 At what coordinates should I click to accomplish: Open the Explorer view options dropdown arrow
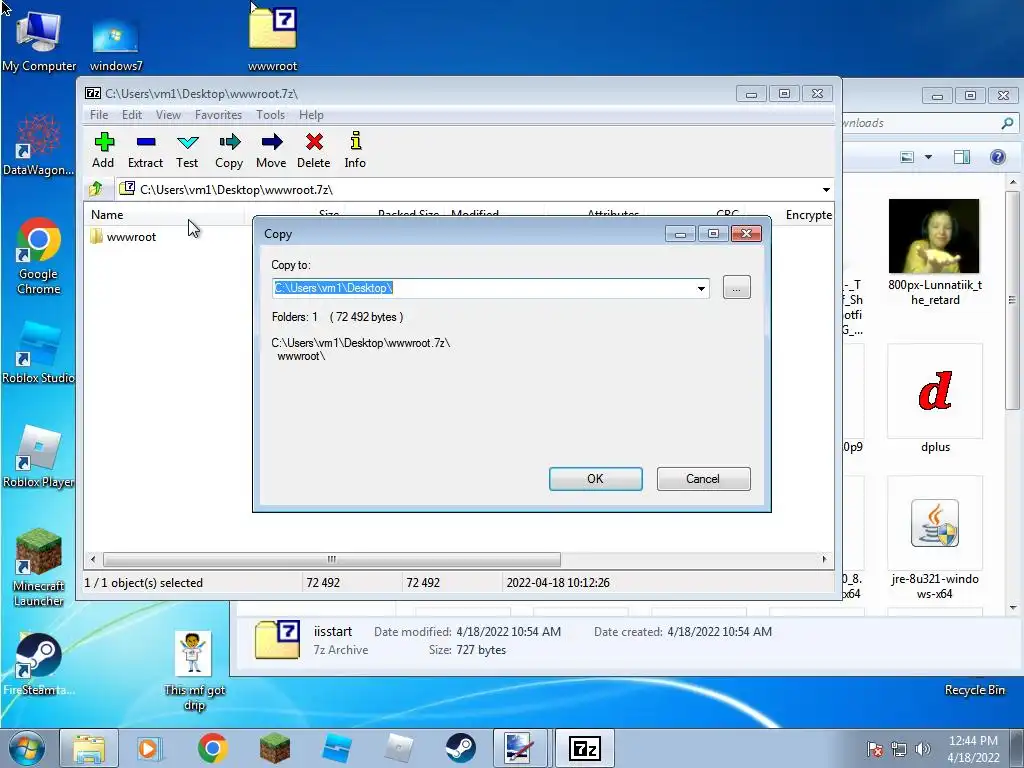(928, 157)
